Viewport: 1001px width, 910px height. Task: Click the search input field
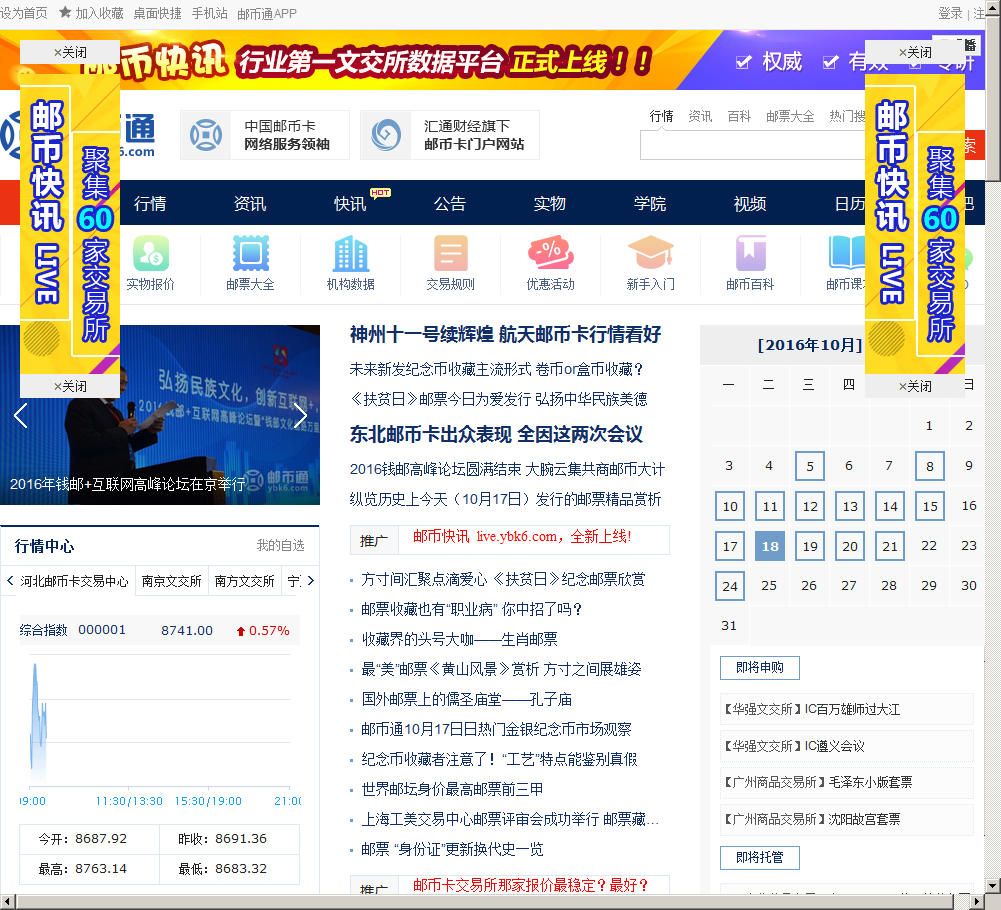point(753,146)
